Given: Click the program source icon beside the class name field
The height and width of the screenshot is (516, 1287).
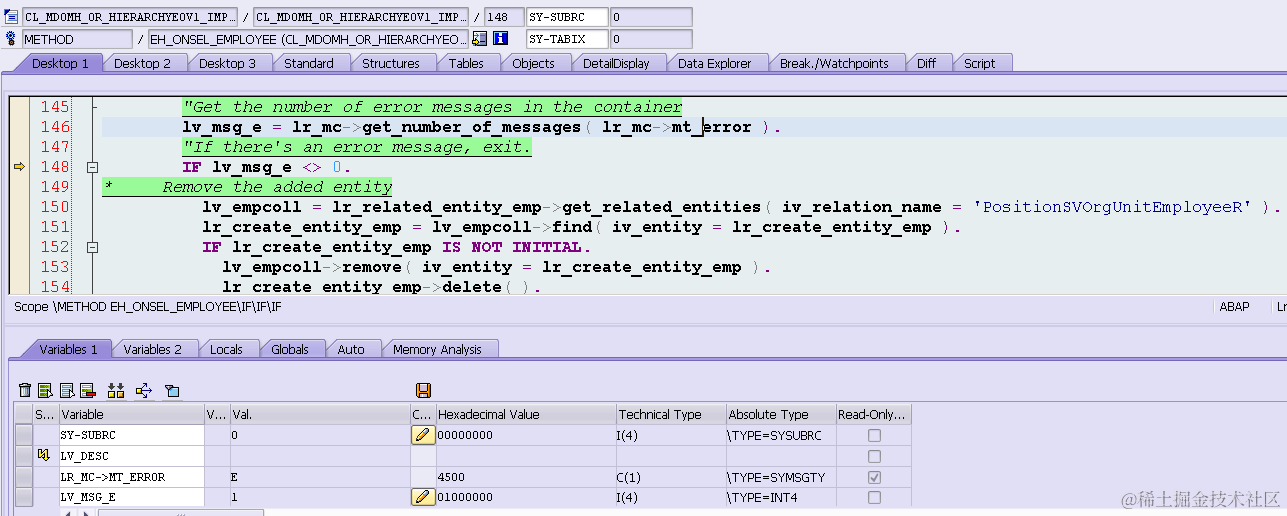Looking at the screenshot, I should point(12,17).
